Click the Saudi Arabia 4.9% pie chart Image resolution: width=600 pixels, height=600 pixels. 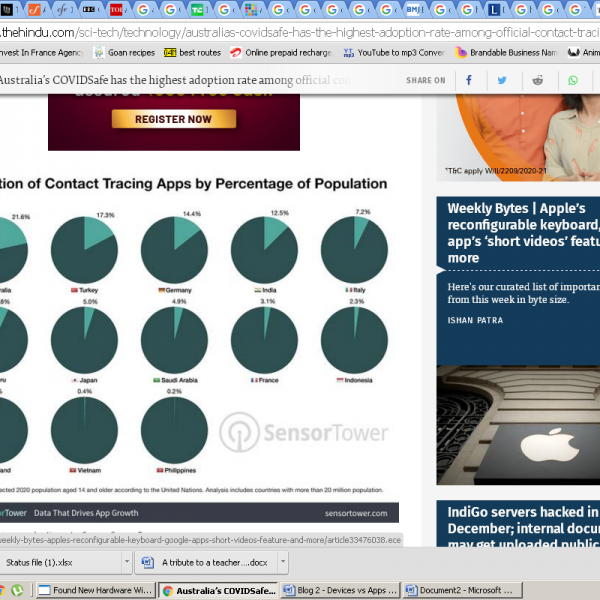click(x=174, y=340)
